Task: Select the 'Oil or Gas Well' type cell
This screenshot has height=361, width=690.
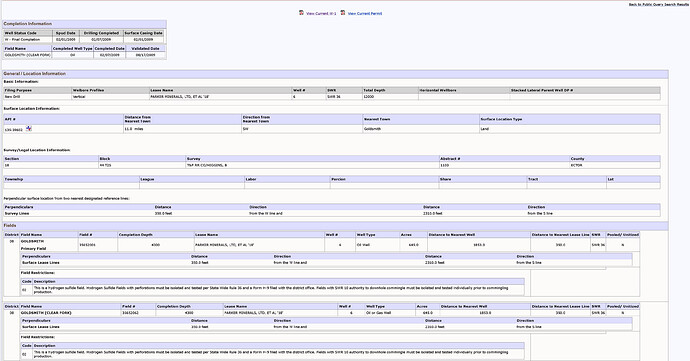Action: coord(390,313)
